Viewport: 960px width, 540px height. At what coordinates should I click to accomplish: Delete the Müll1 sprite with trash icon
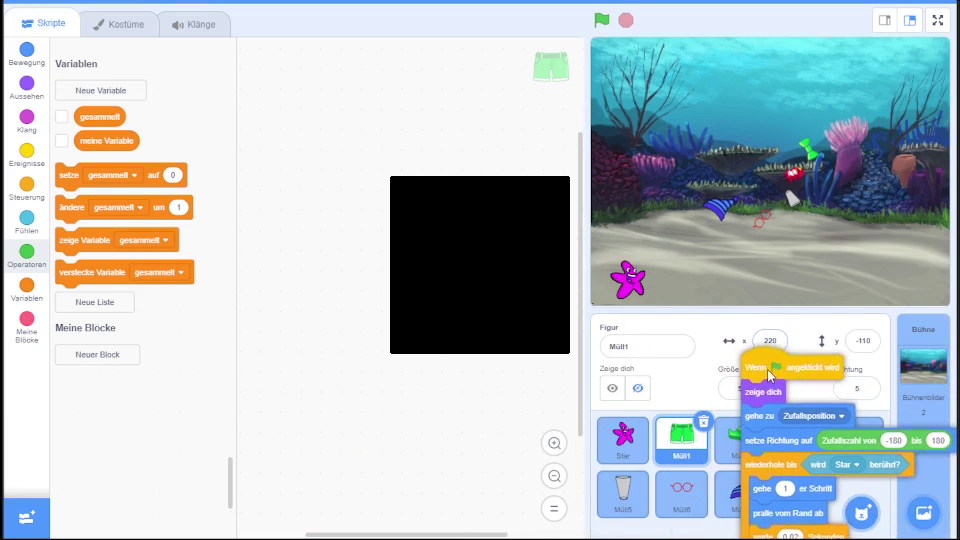(703, 422)
